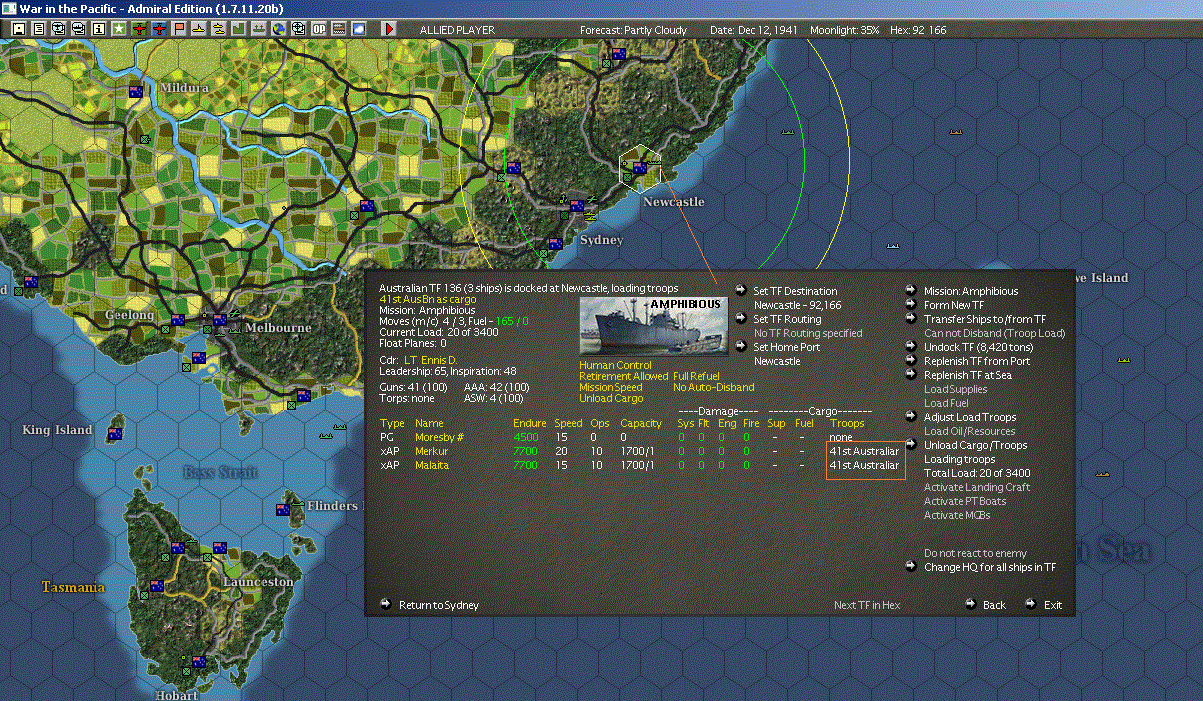Click the orange flag toolbar icon

pos(179,29)
